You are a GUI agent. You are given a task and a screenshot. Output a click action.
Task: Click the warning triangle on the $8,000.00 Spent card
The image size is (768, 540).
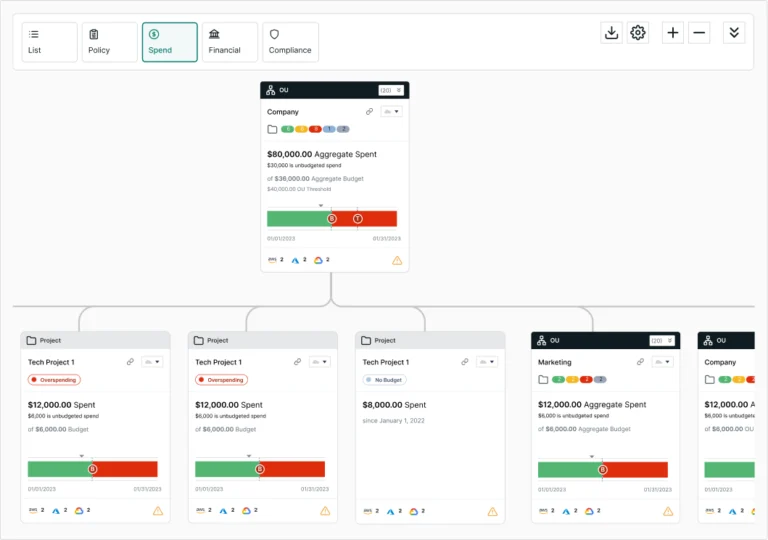point(493,512)
